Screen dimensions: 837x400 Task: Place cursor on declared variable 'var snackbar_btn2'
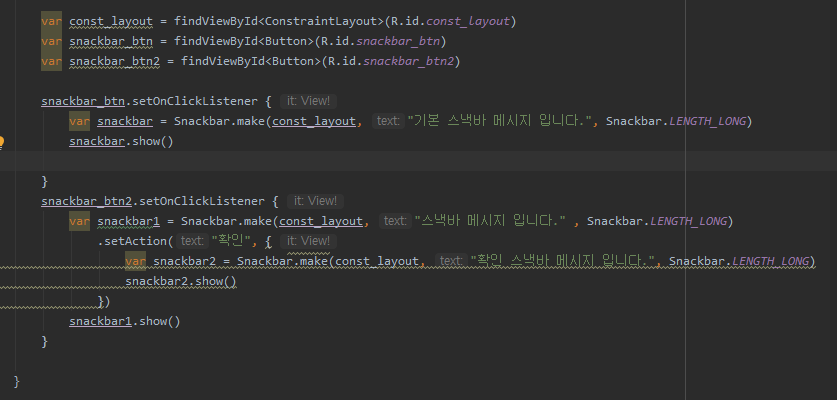coord(114,61)
